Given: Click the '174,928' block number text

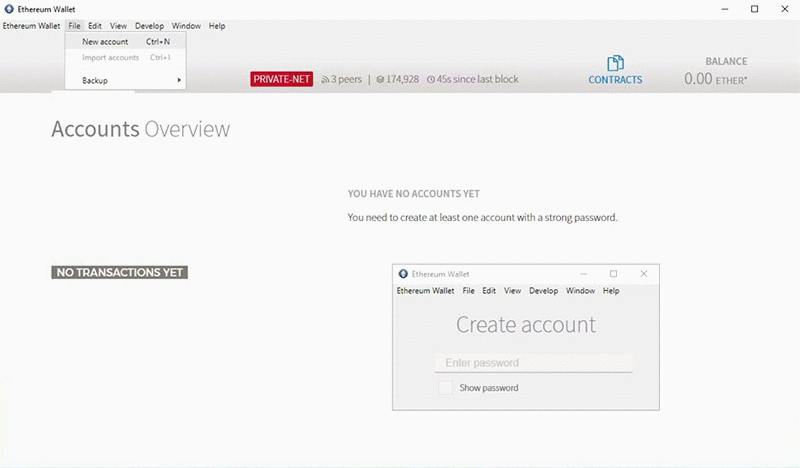Looking at the screenshot, I should 402,80.
